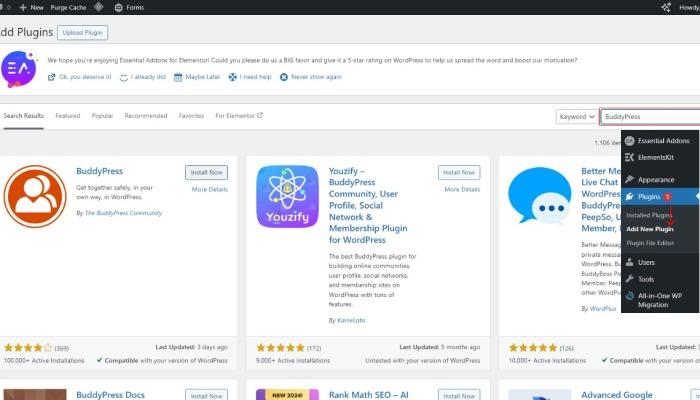Screen dimensions: 700x400
Task: Click 'Untested with your version of WordPress' text
Action: click(422, 360)
